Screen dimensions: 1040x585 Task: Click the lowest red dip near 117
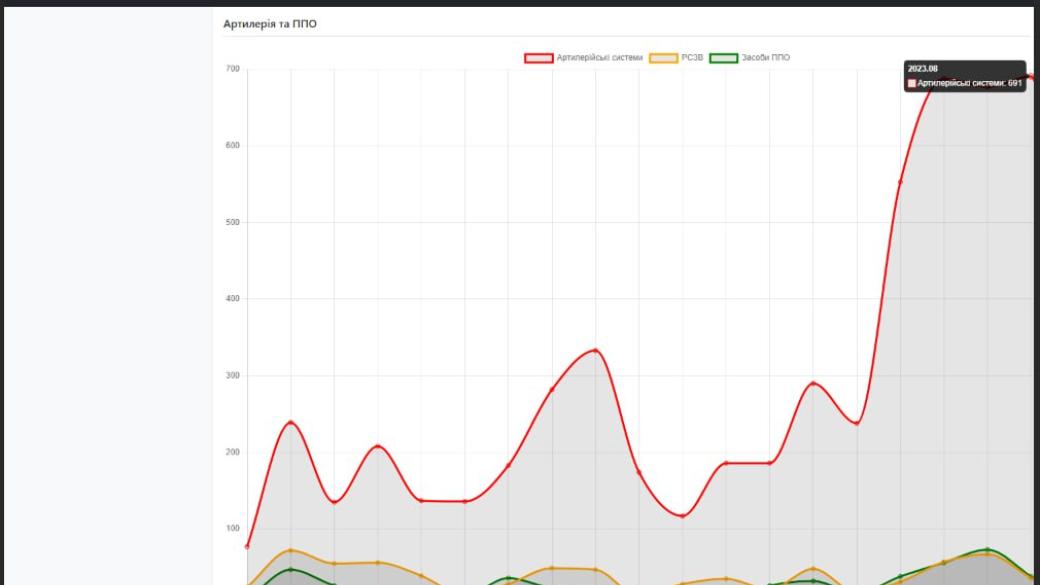point(683,516)
